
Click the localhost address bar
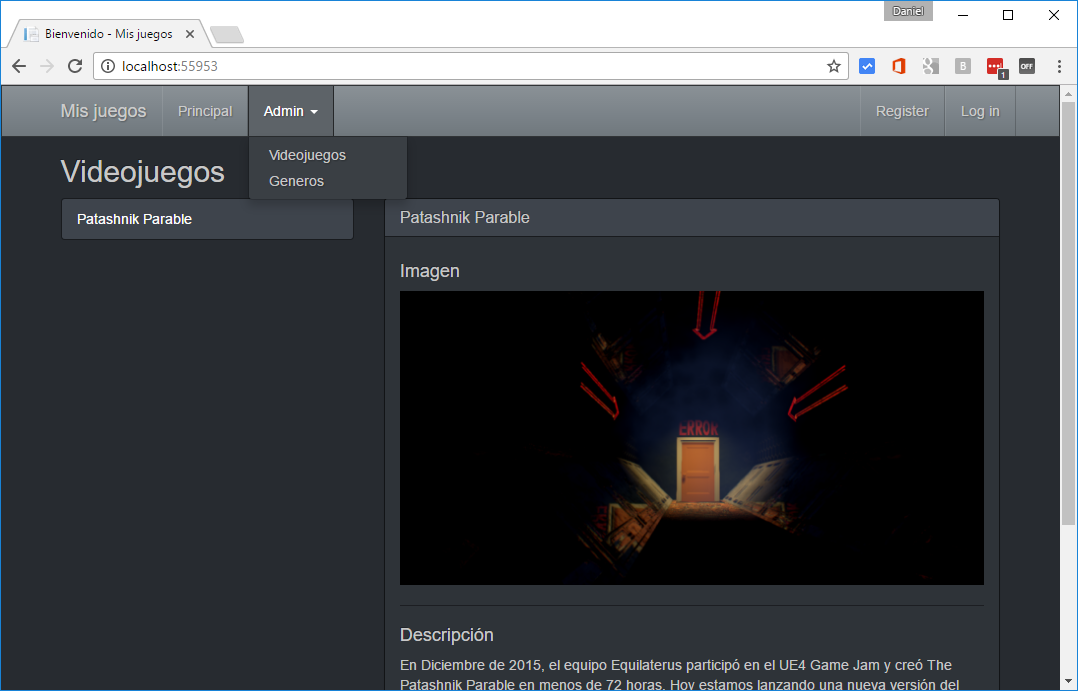tap(468, 66)
